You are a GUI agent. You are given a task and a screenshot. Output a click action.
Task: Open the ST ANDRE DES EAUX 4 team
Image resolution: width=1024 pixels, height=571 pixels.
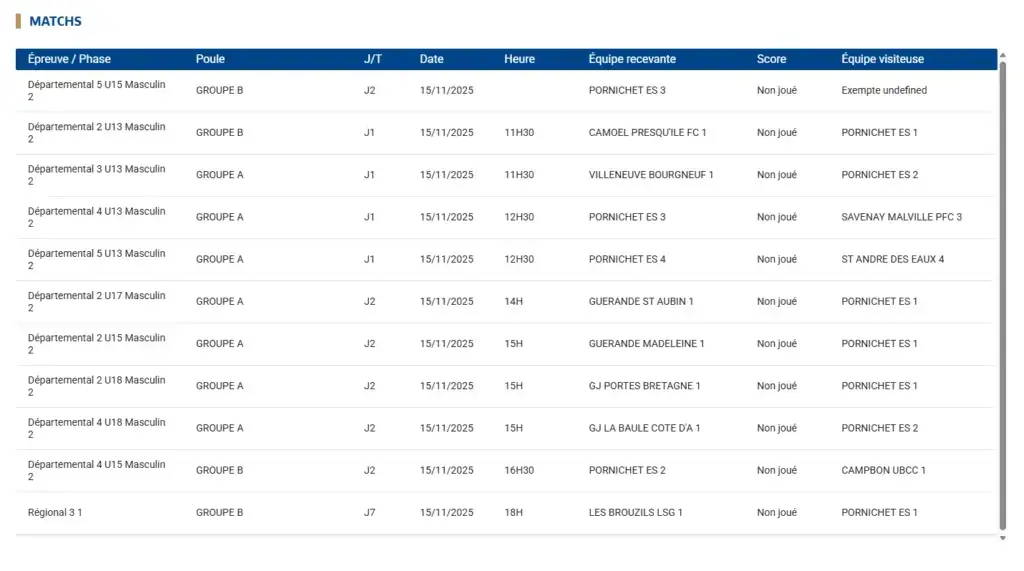(892, 259)
